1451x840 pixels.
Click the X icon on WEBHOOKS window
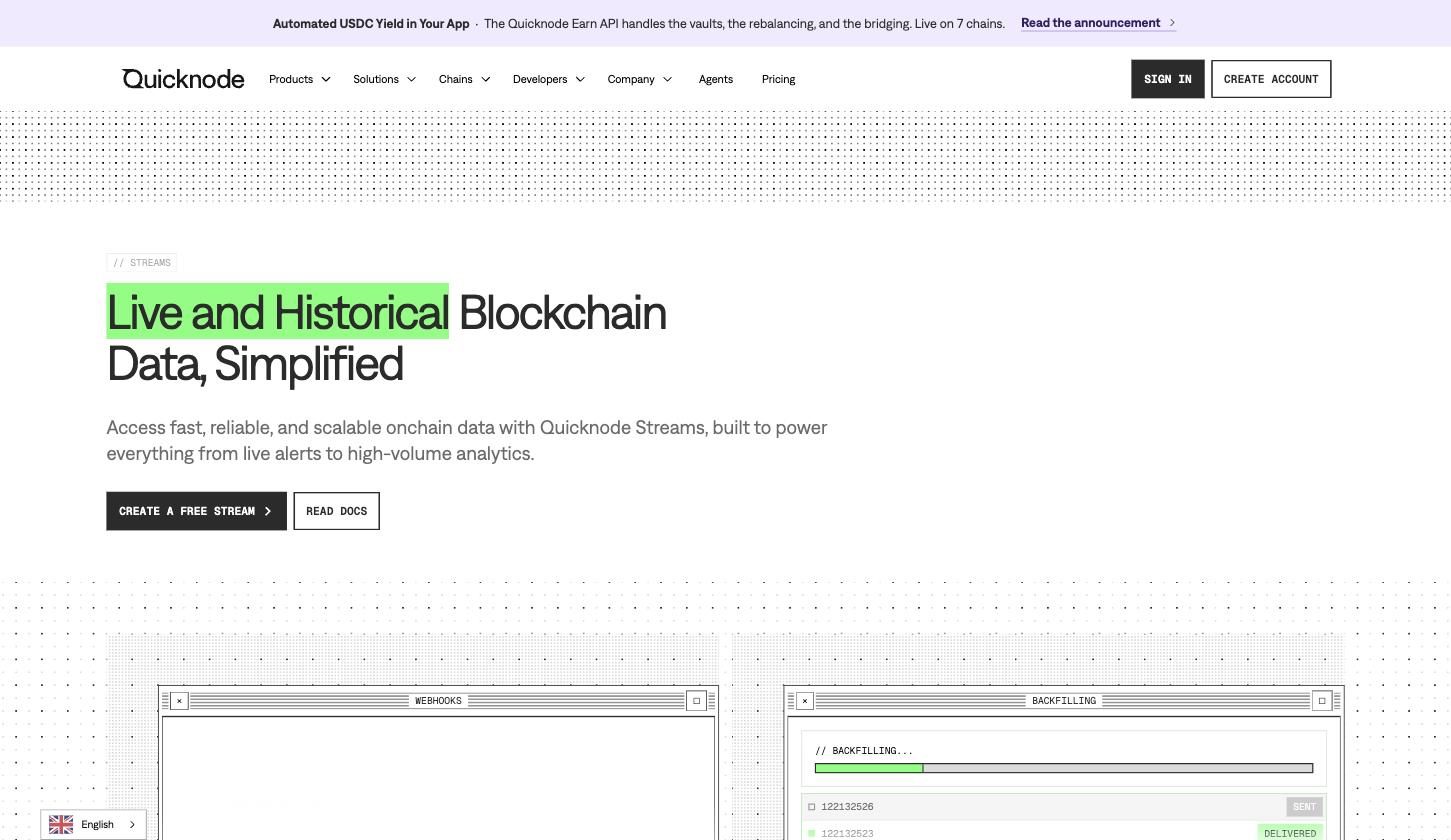(x=179, y=701)
